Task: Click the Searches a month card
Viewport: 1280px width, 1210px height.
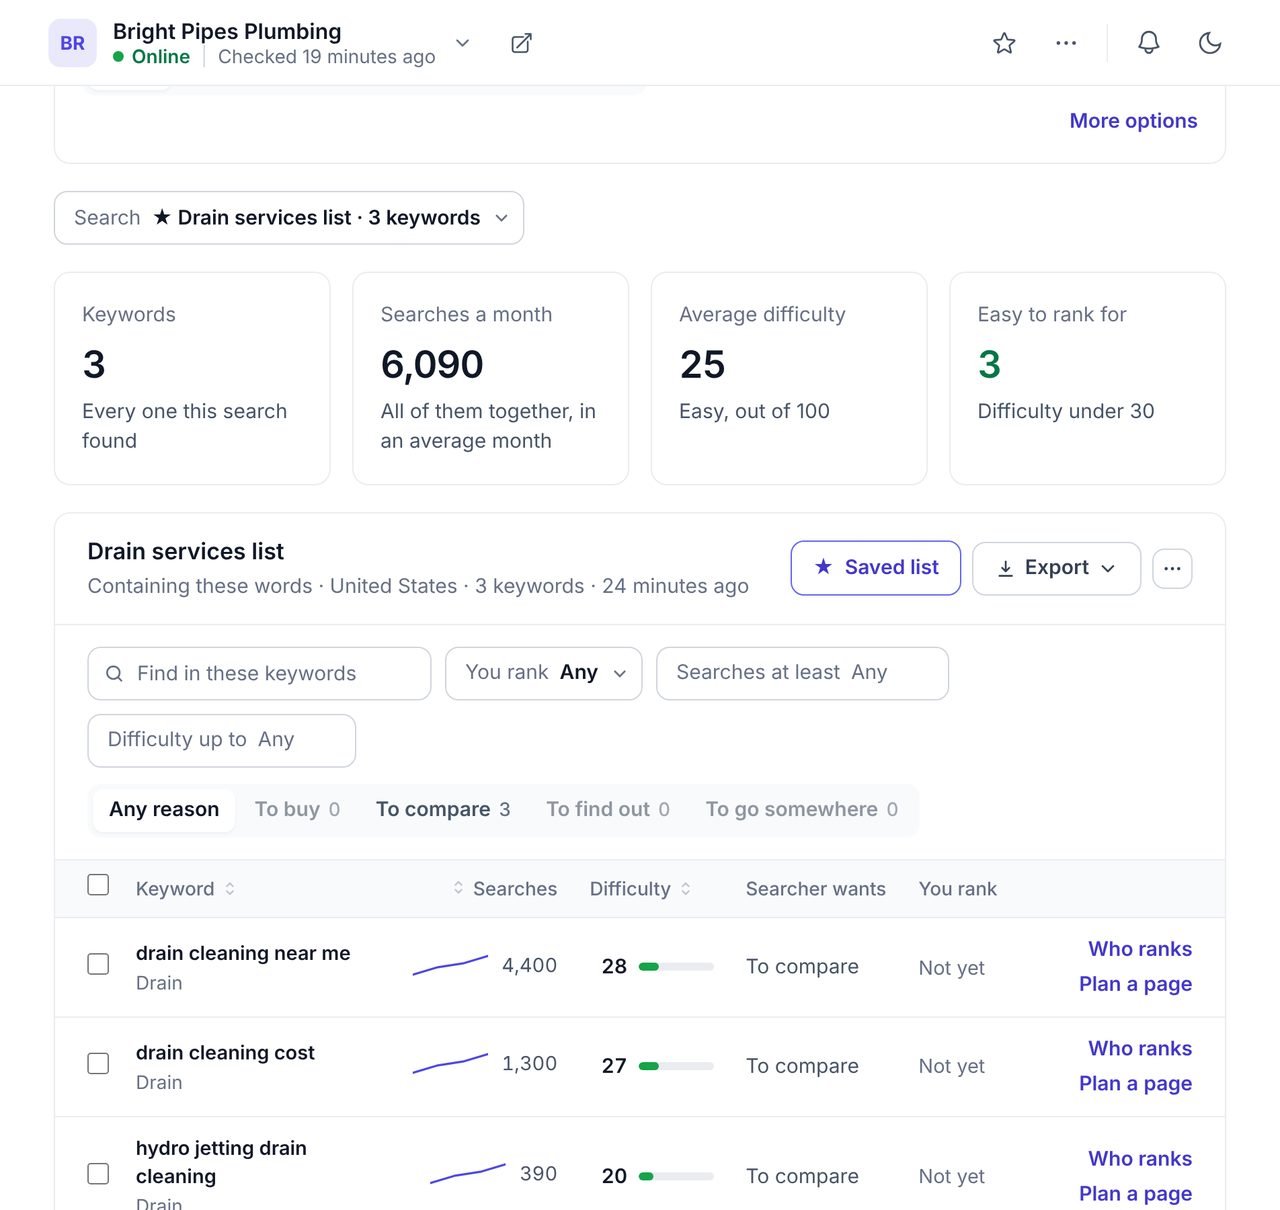Action: (x=490, y=378)
